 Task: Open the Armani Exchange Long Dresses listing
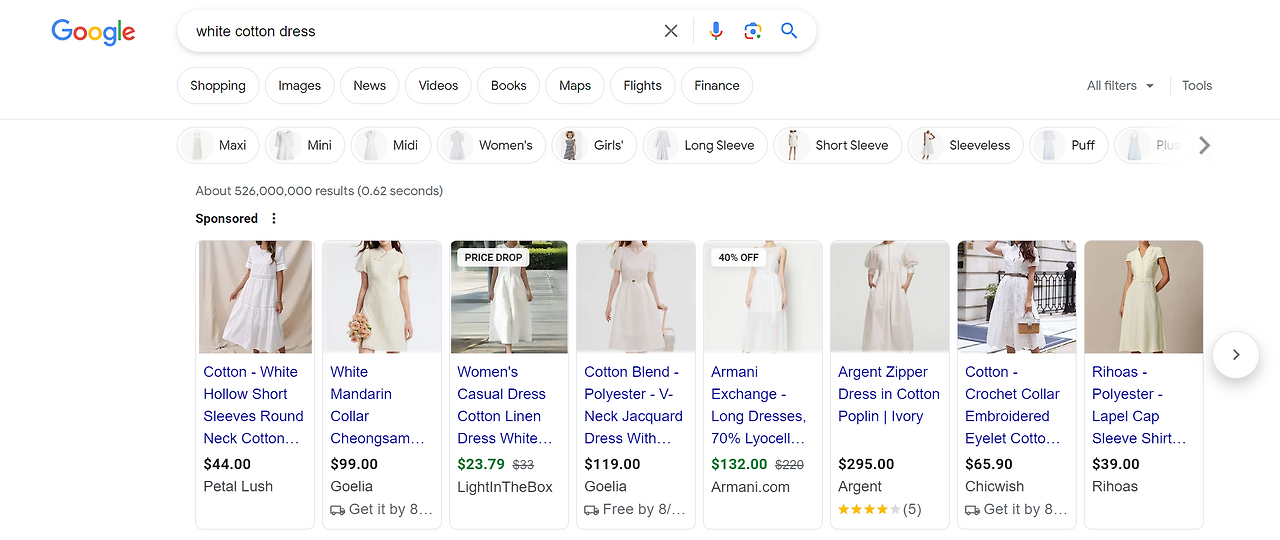coord(758,405)
